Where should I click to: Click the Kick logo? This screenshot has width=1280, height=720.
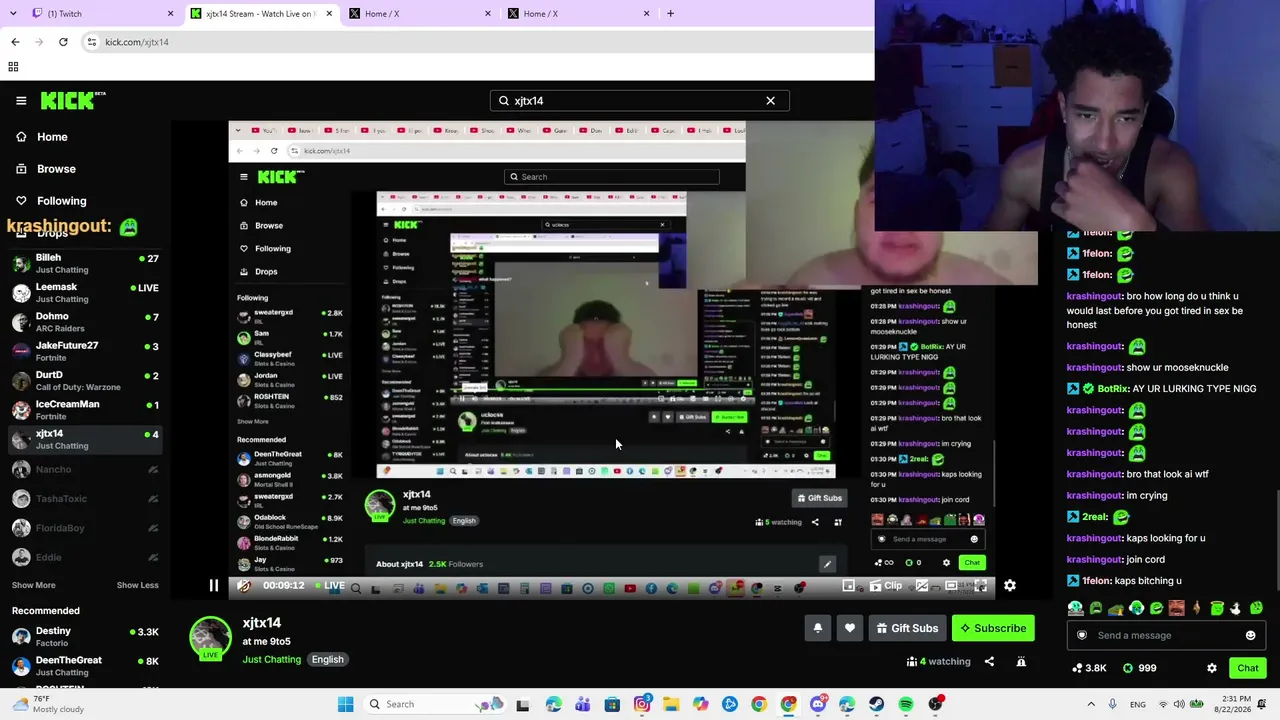[x=73, y=100]
